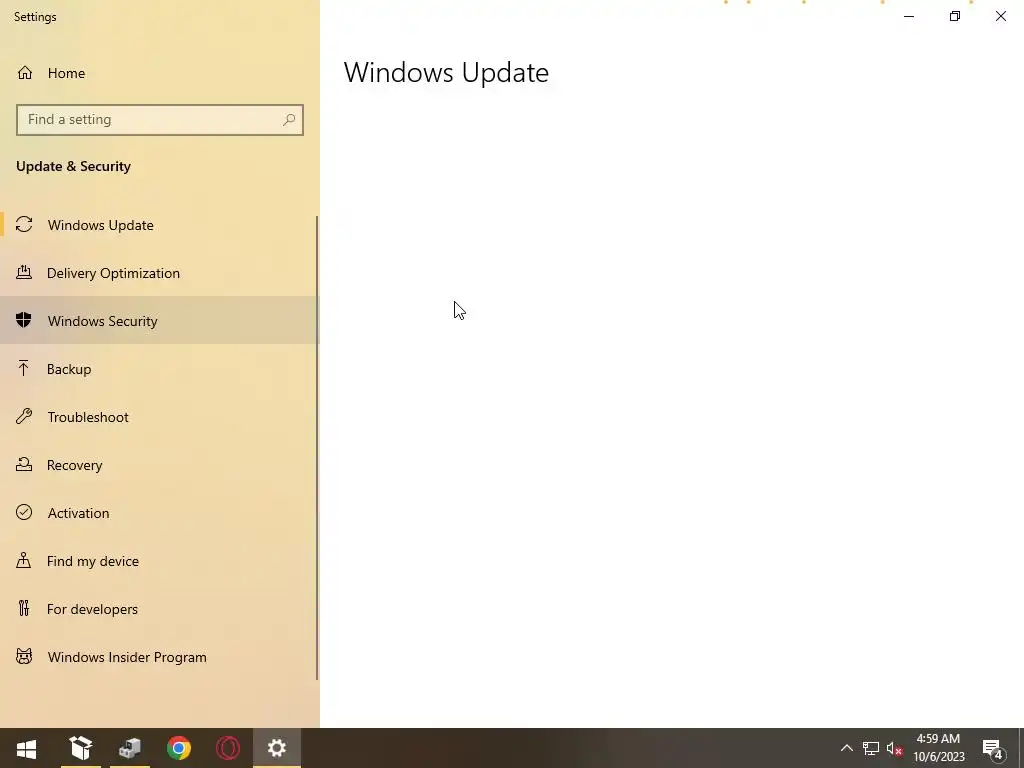
Task: Click the Backup up-arrow icon
Action: 24,368
